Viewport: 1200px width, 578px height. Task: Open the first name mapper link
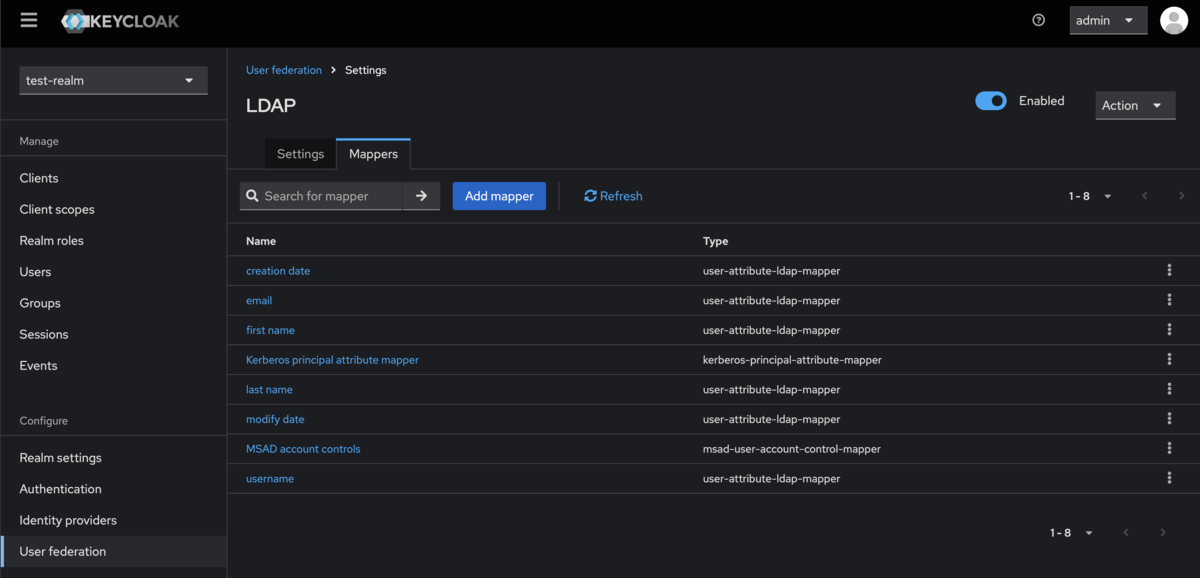[270, 330]
